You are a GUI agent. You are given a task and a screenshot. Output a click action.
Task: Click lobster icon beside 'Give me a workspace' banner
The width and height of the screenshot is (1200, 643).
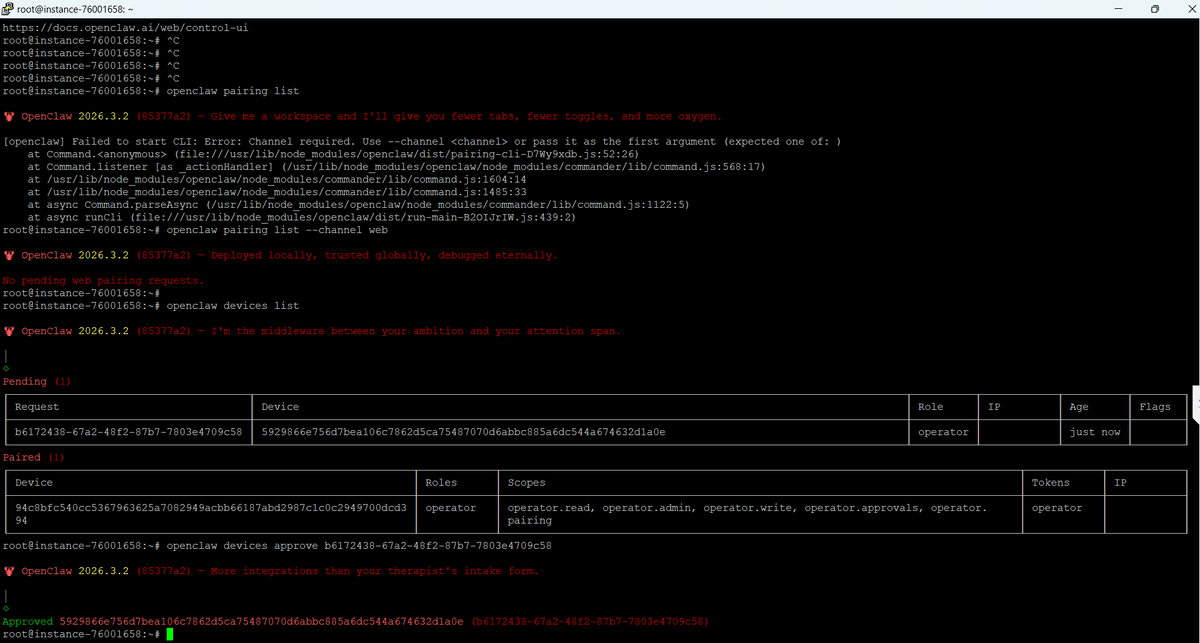9,116
